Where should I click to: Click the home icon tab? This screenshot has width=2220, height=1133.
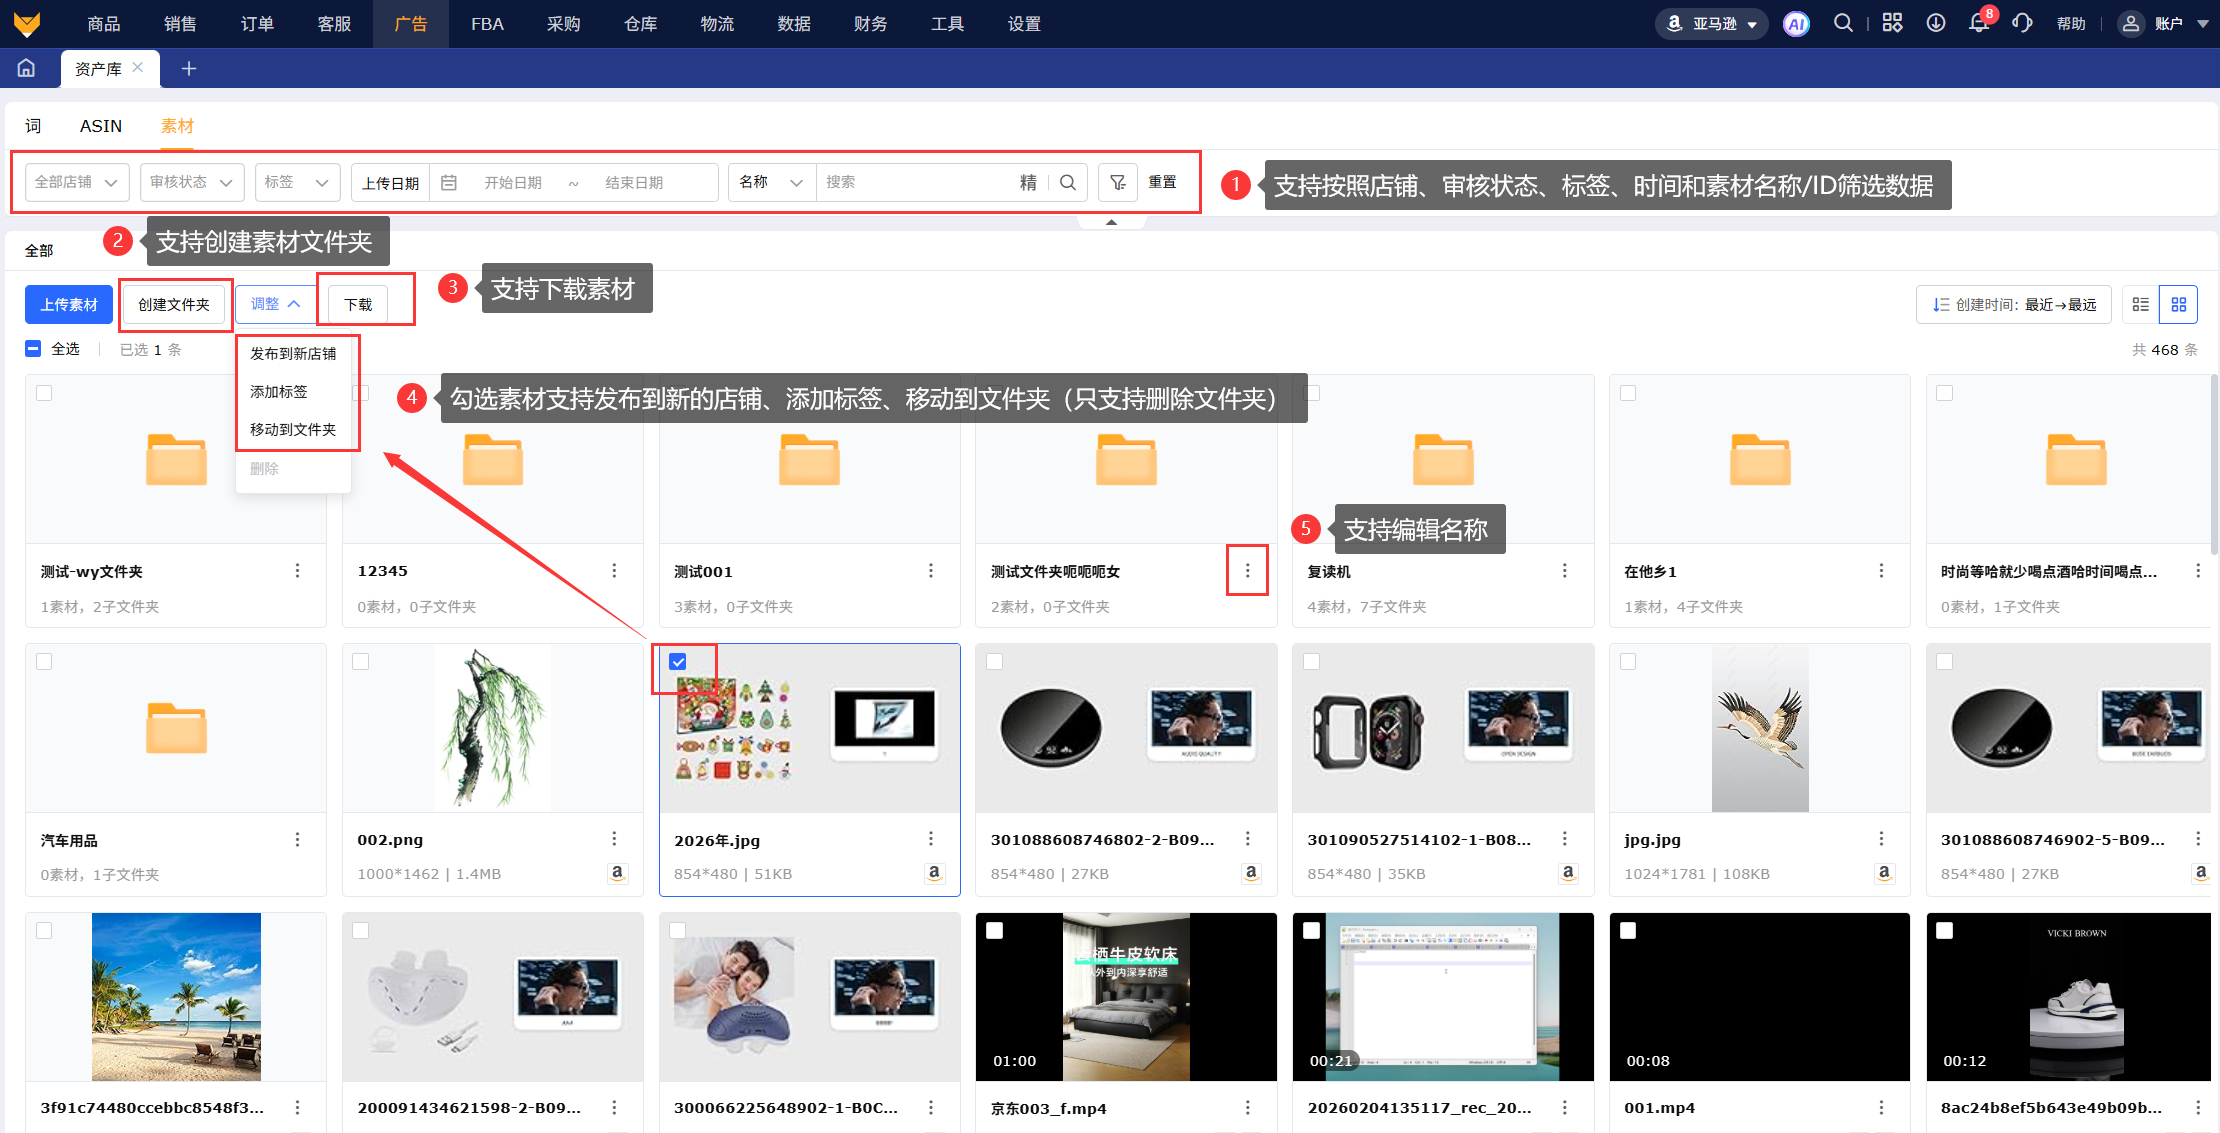tap(27, 68)
